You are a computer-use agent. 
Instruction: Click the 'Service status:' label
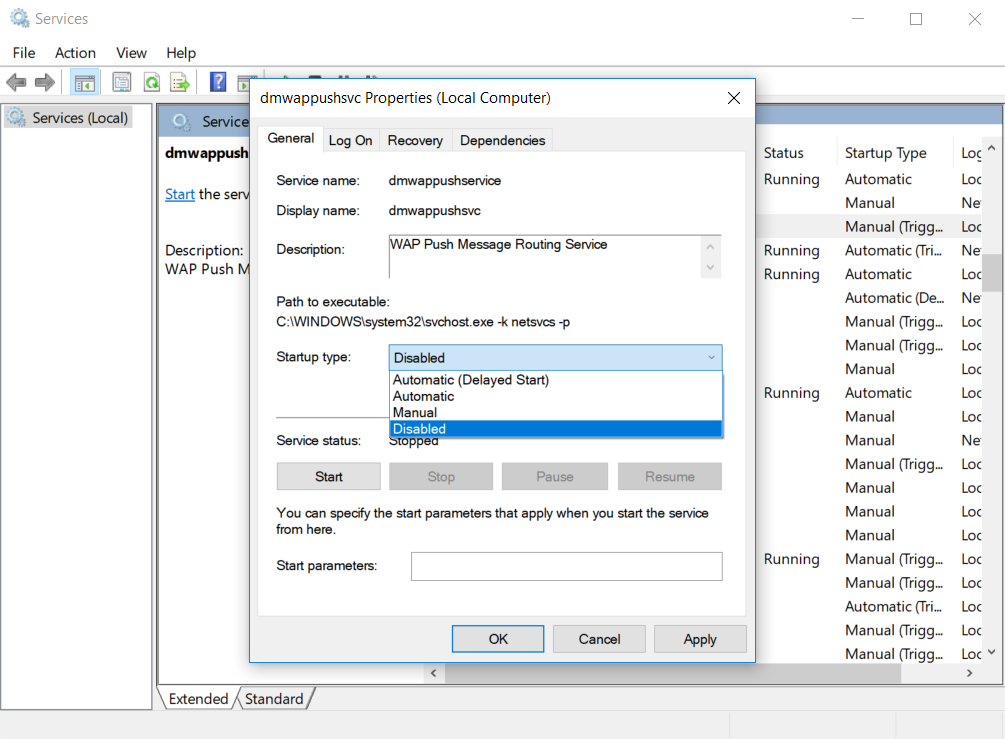[x=318, y=440]
